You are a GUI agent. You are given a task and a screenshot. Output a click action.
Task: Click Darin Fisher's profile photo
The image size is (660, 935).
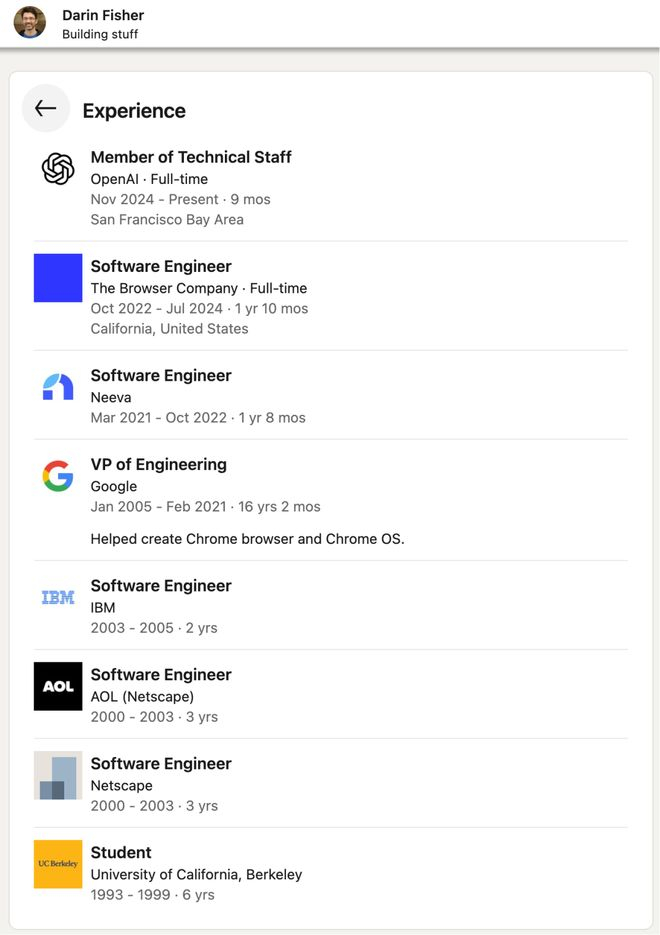coord(30,22)
